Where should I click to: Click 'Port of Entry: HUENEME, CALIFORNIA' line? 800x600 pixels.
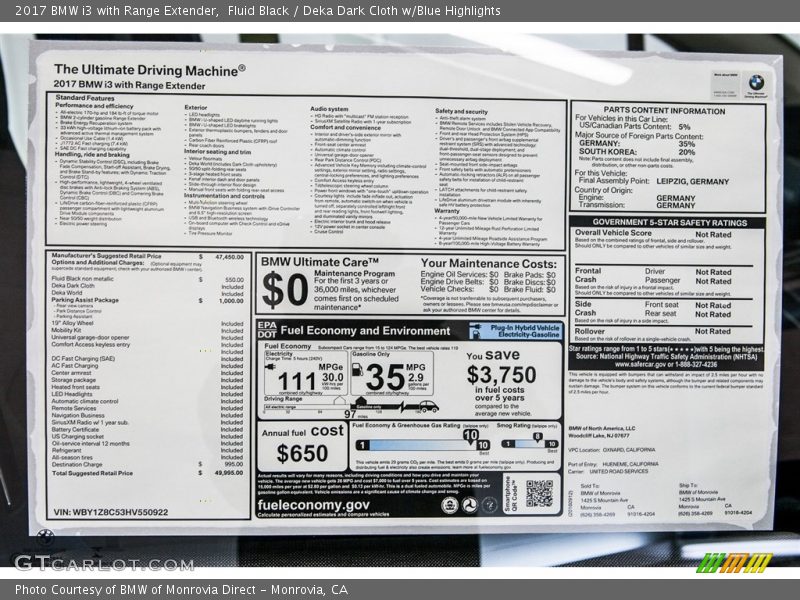[x=613, y=464]
